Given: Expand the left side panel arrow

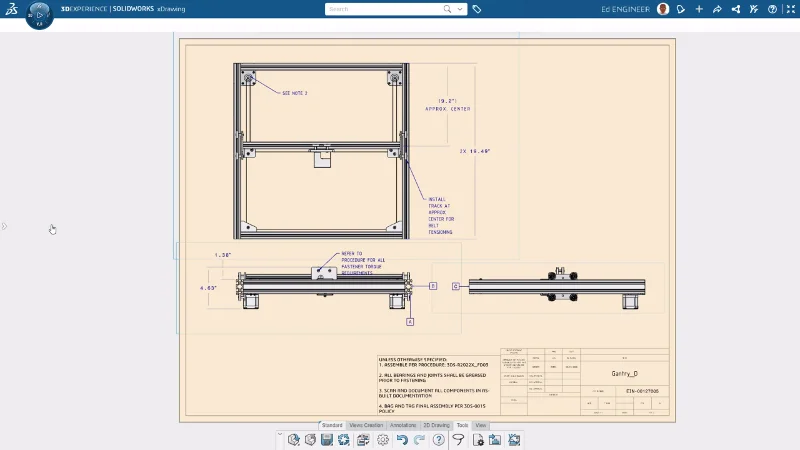Looking at the screenshot, I should [4, 226].
